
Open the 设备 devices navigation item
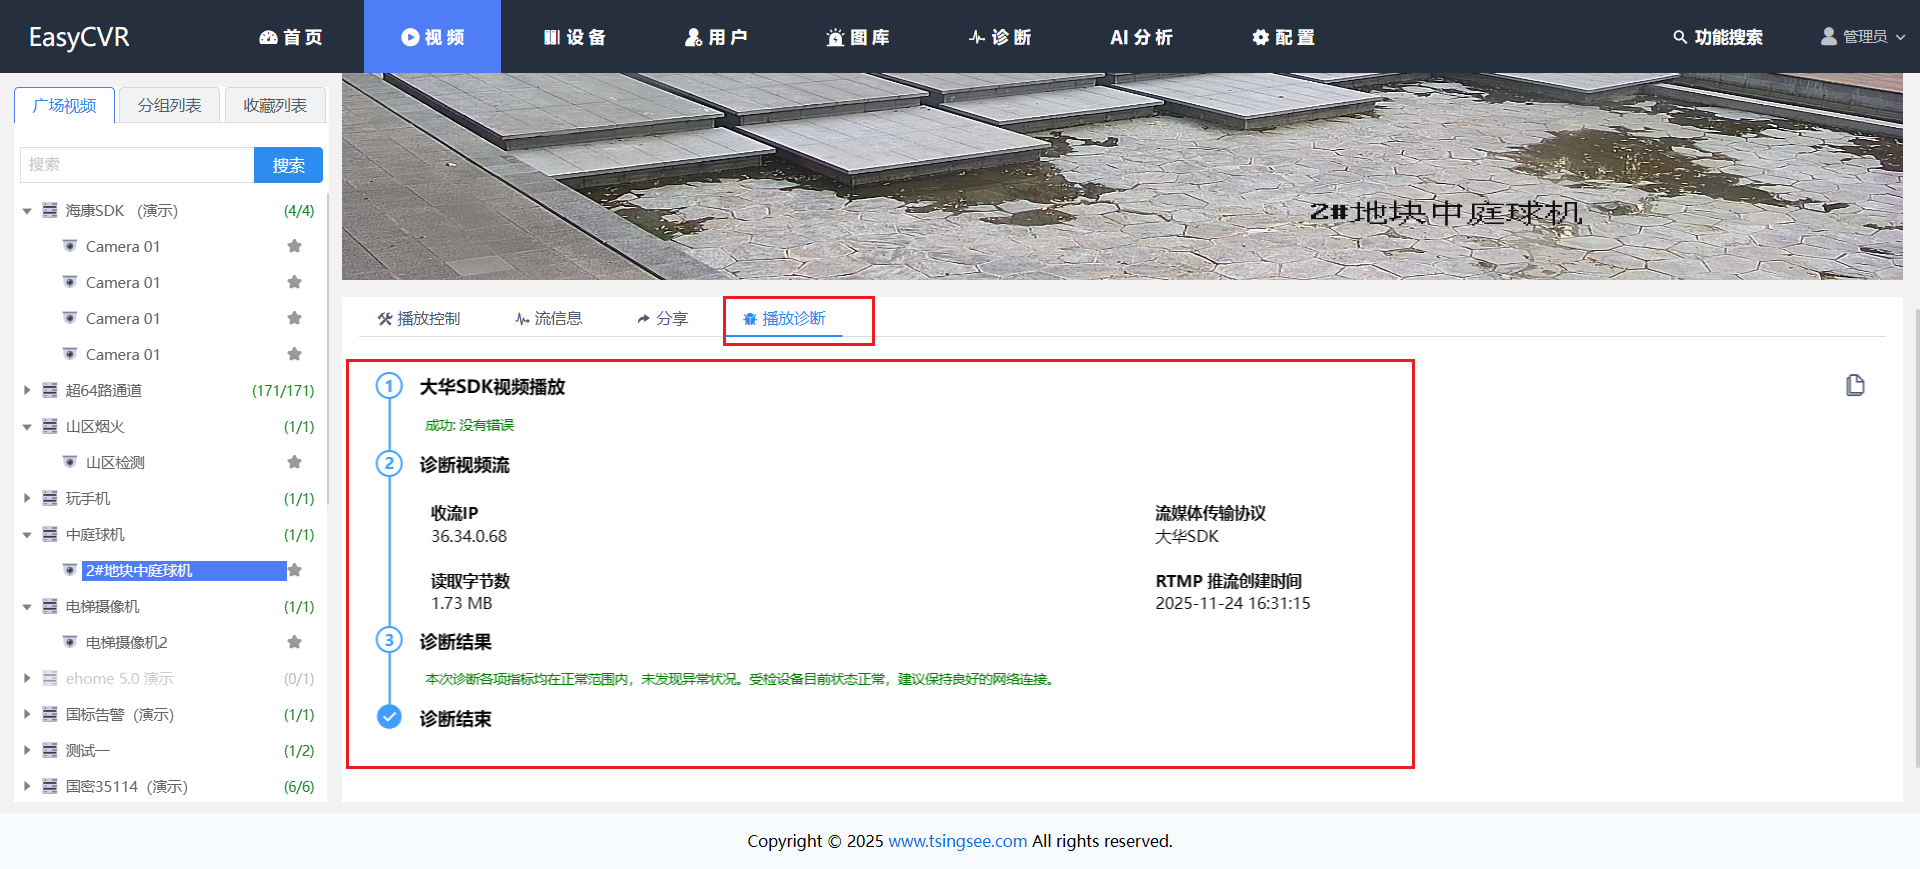coord(575,37)
